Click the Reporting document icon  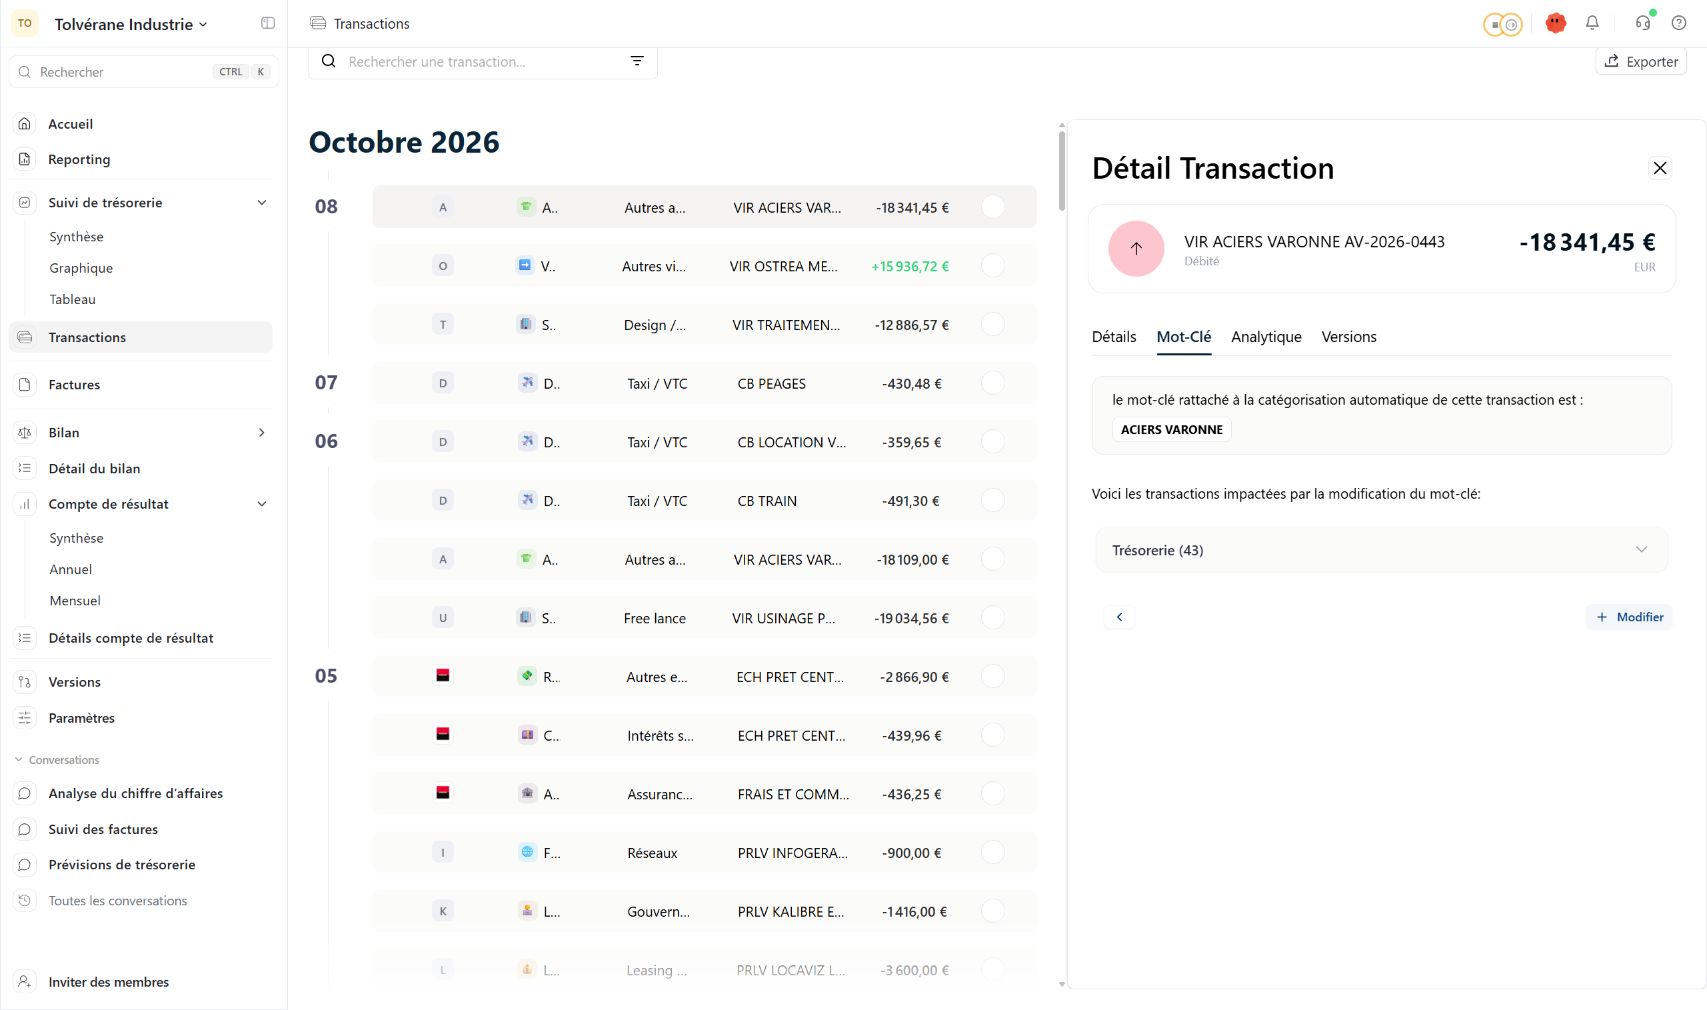tap(25, 159)
